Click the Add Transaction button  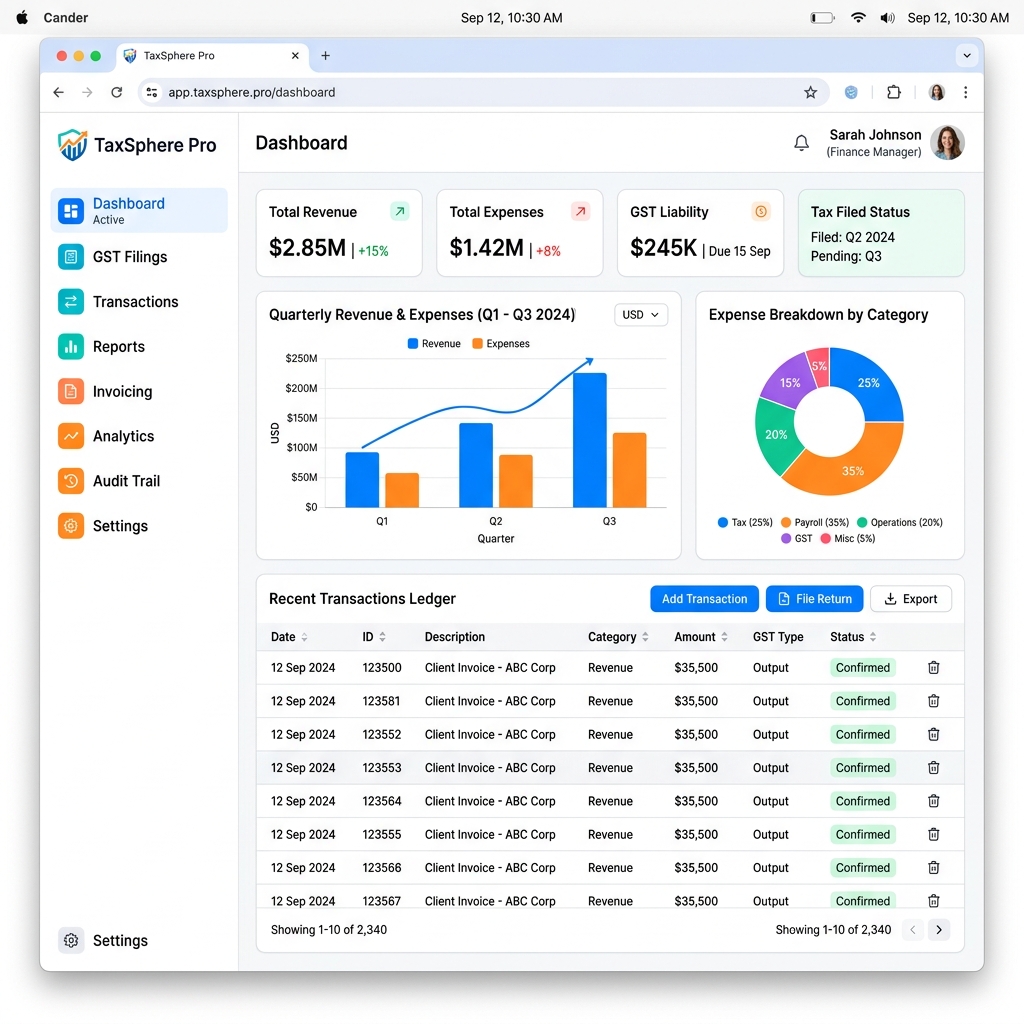pyautogui.click(x=704, y=599)
